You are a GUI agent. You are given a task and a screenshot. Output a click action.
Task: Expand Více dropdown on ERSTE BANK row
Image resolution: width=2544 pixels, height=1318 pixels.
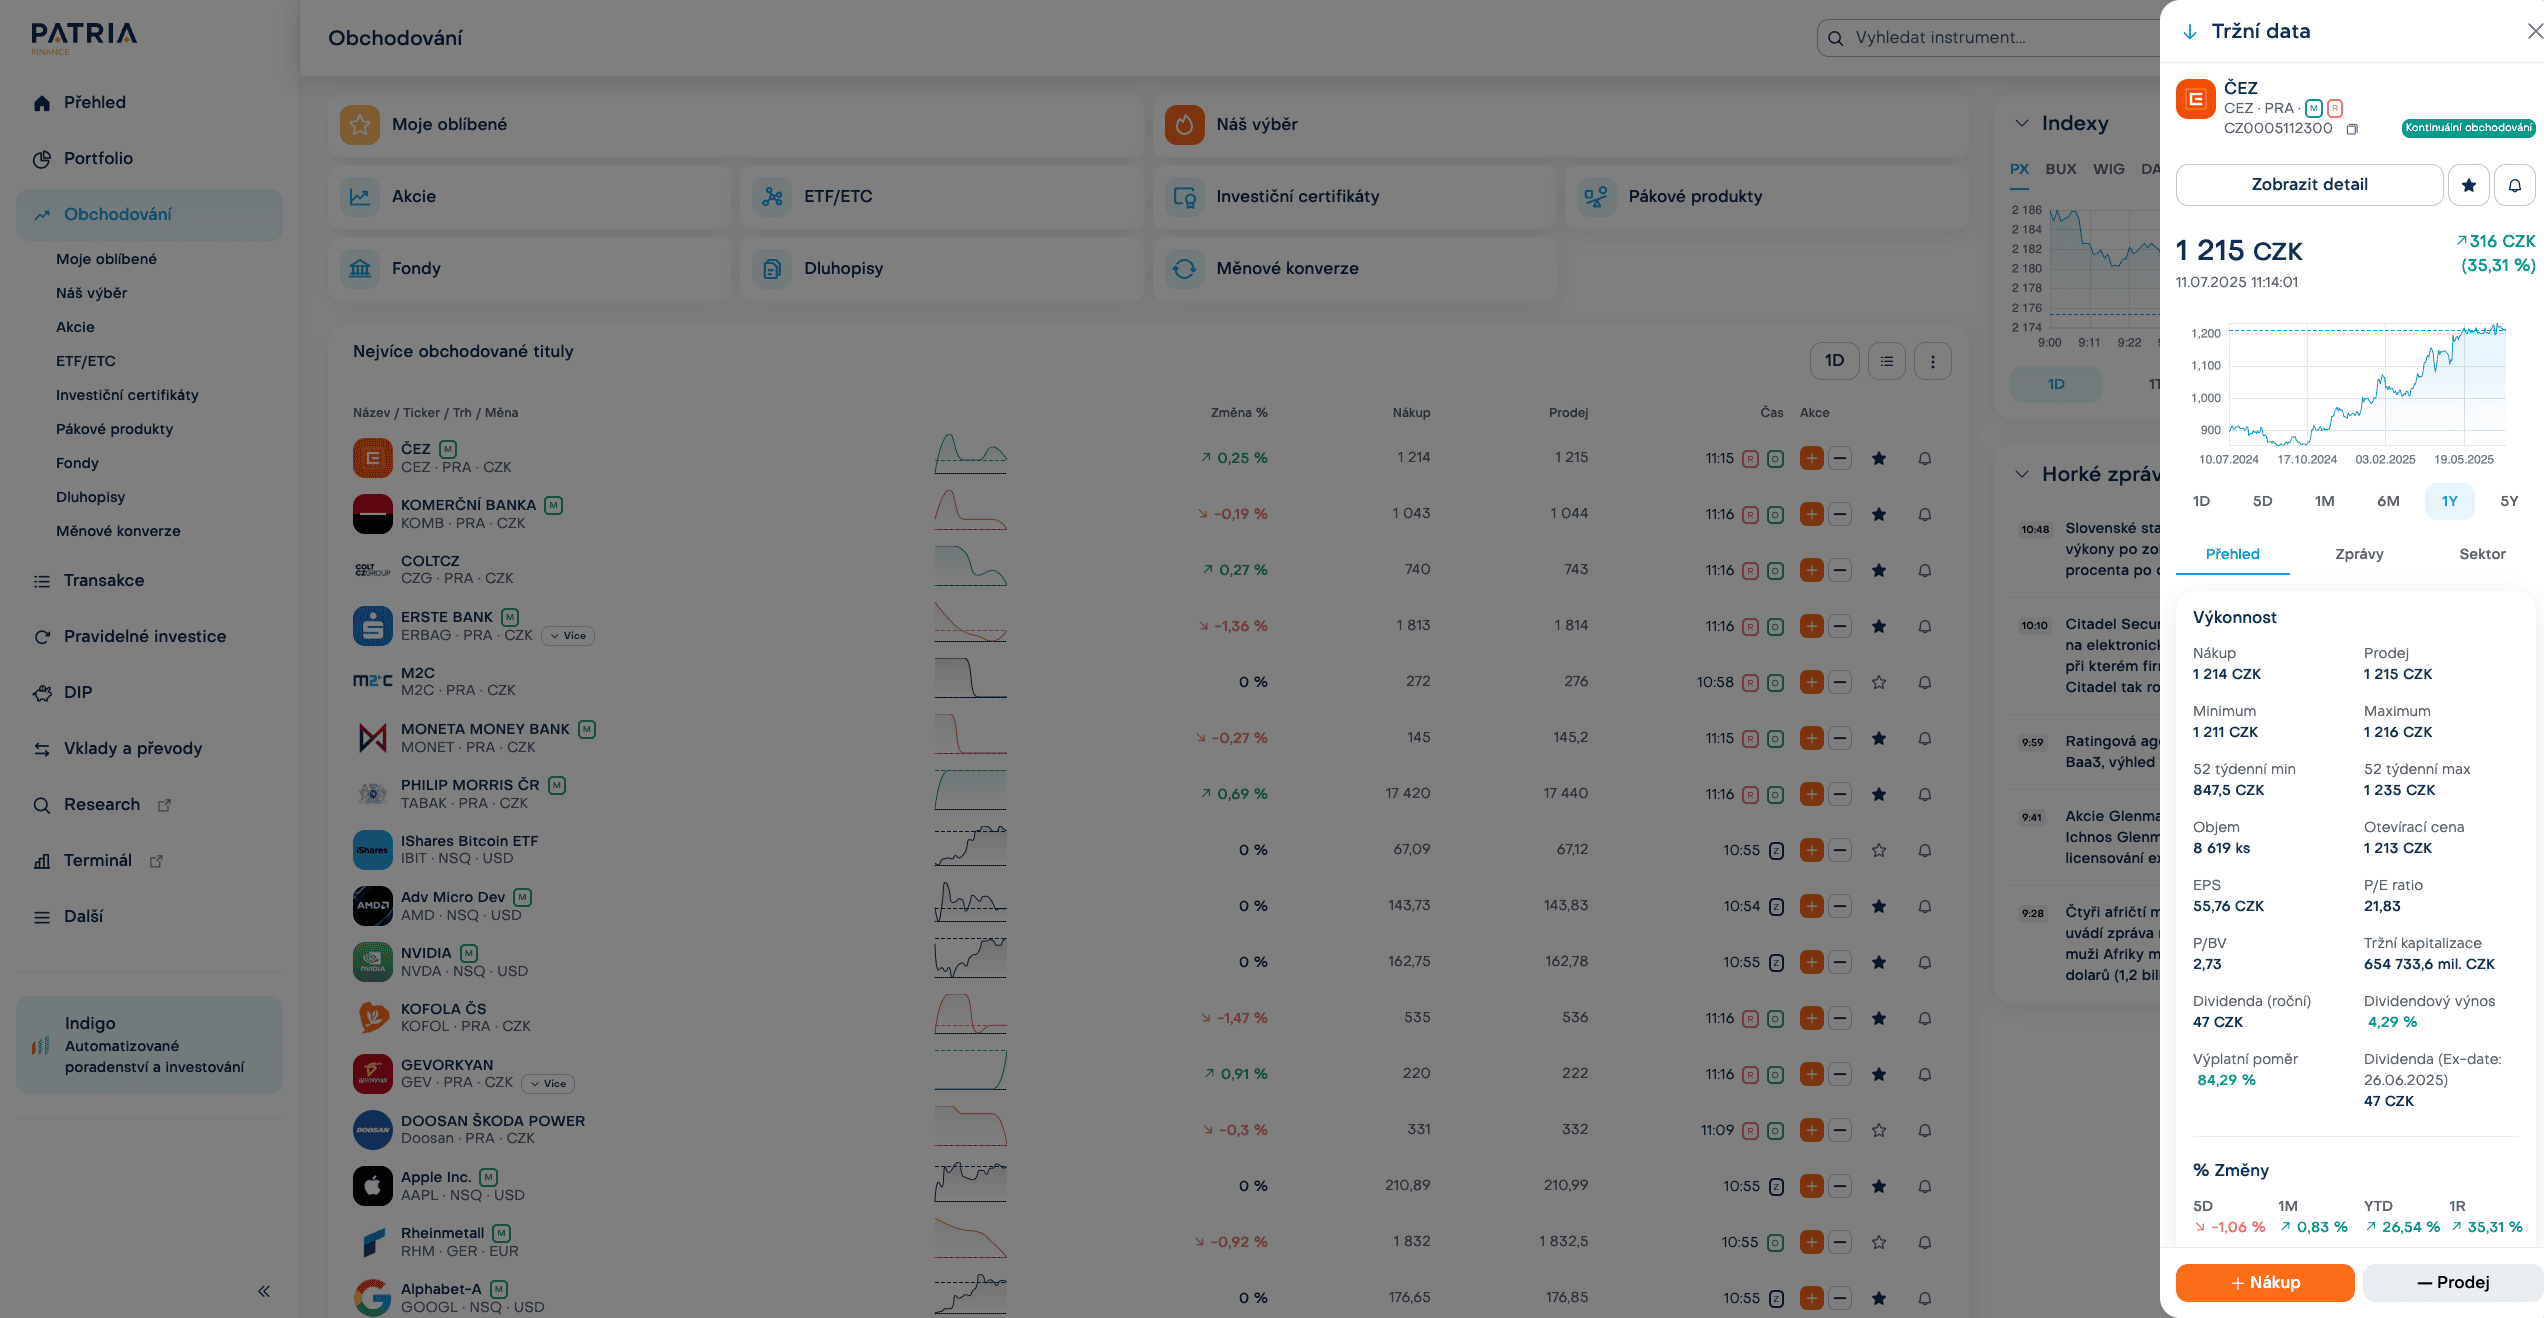568,636
